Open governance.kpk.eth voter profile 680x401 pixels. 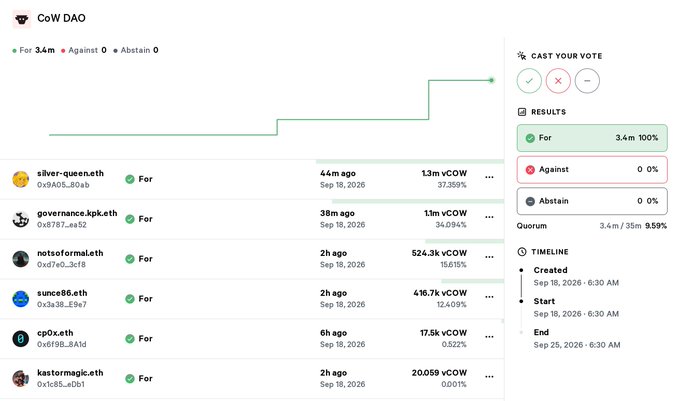click(77, 213)
